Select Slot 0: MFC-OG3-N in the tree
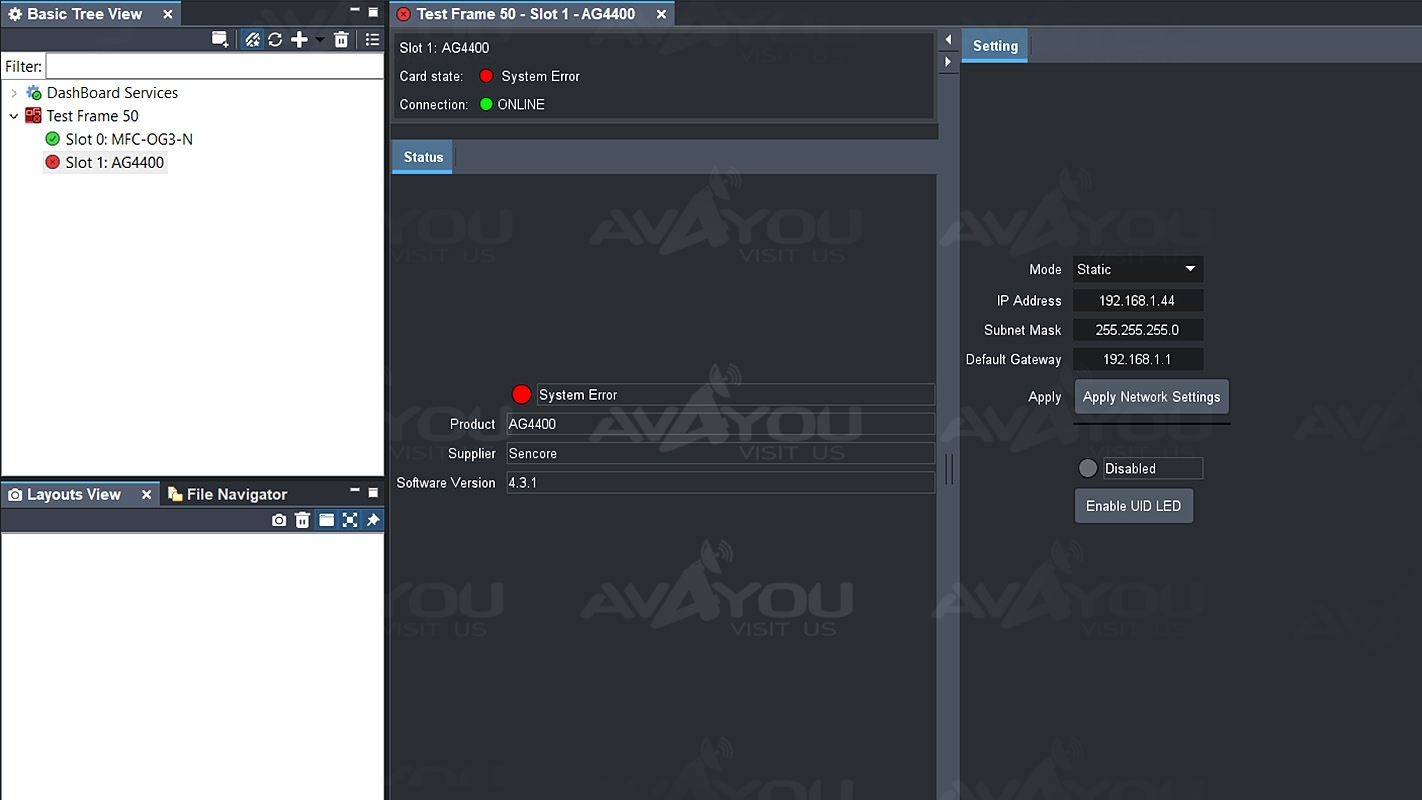This screenshot has height=800, width=1422. [128, 139]
